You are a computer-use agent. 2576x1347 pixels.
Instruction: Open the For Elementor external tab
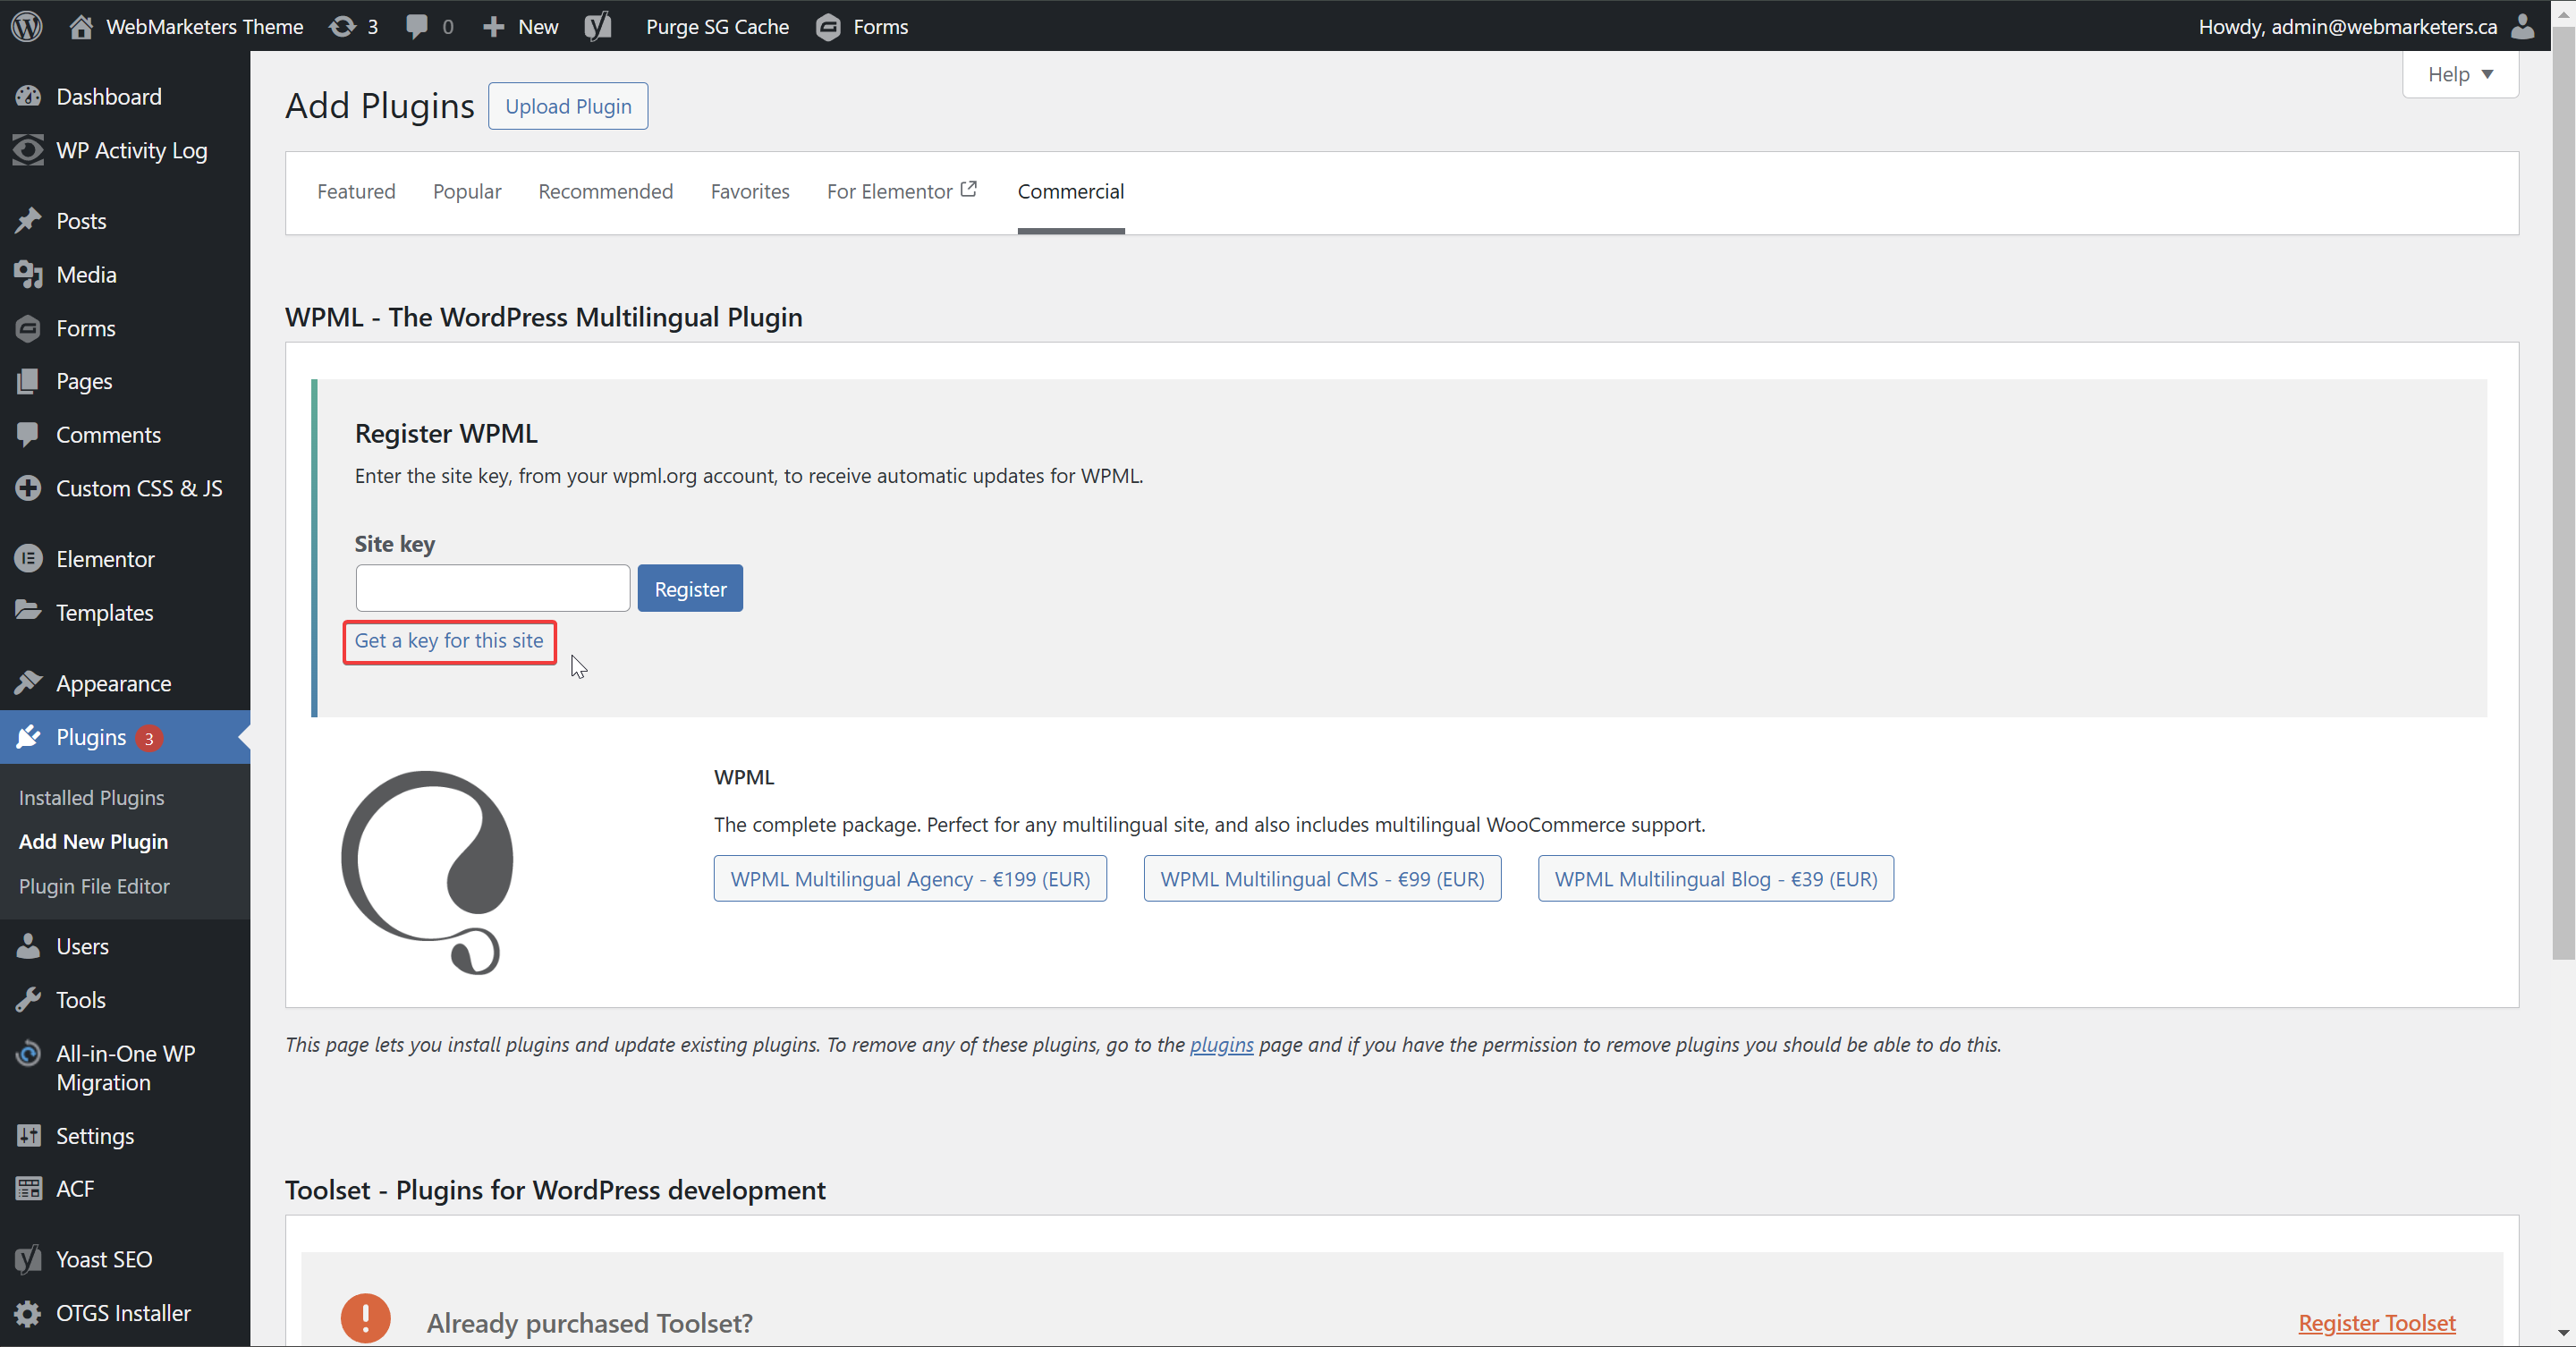[x=900, y=191]
